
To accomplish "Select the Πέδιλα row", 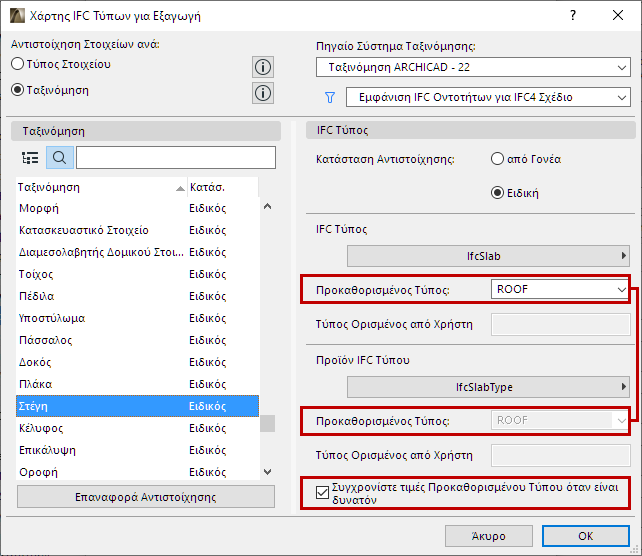I will coord(137,296).
